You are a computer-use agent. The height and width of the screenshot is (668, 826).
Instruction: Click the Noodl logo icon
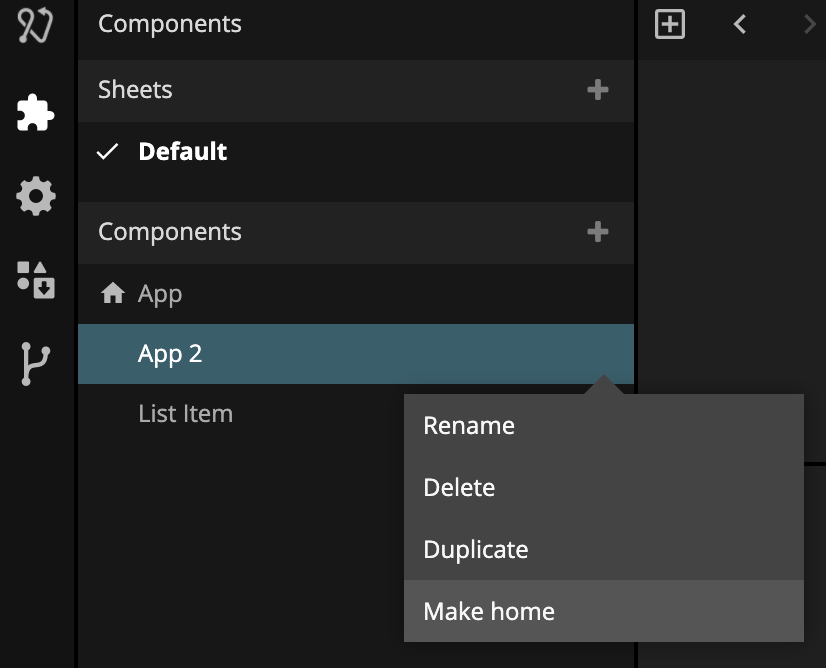point(36,24)
